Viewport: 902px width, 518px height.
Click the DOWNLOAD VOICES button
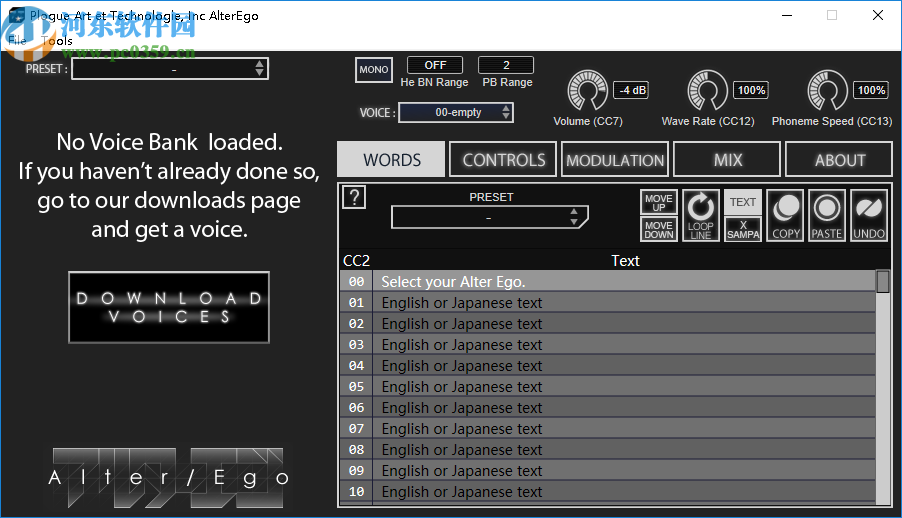tap(169, 307)
